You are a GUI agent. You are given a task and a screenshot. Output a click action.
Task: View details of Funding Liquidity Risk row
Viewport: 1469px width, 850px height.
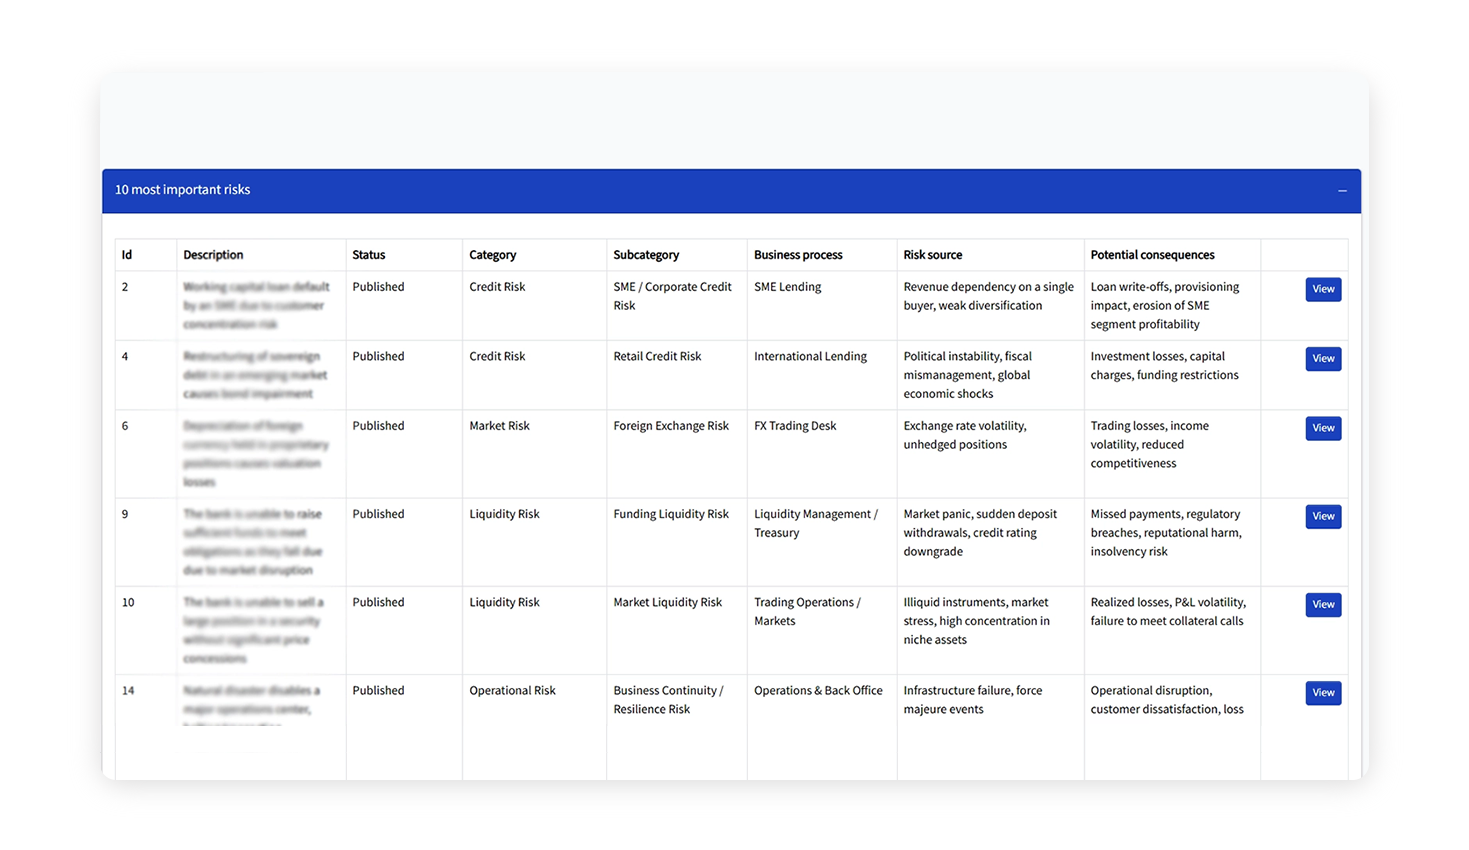(x=1322, y=516)
